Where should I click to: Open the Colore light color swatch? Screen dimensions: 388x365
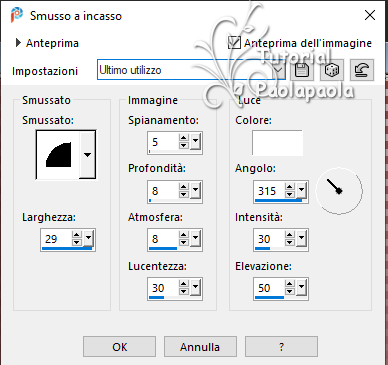(x=277, y=143)
